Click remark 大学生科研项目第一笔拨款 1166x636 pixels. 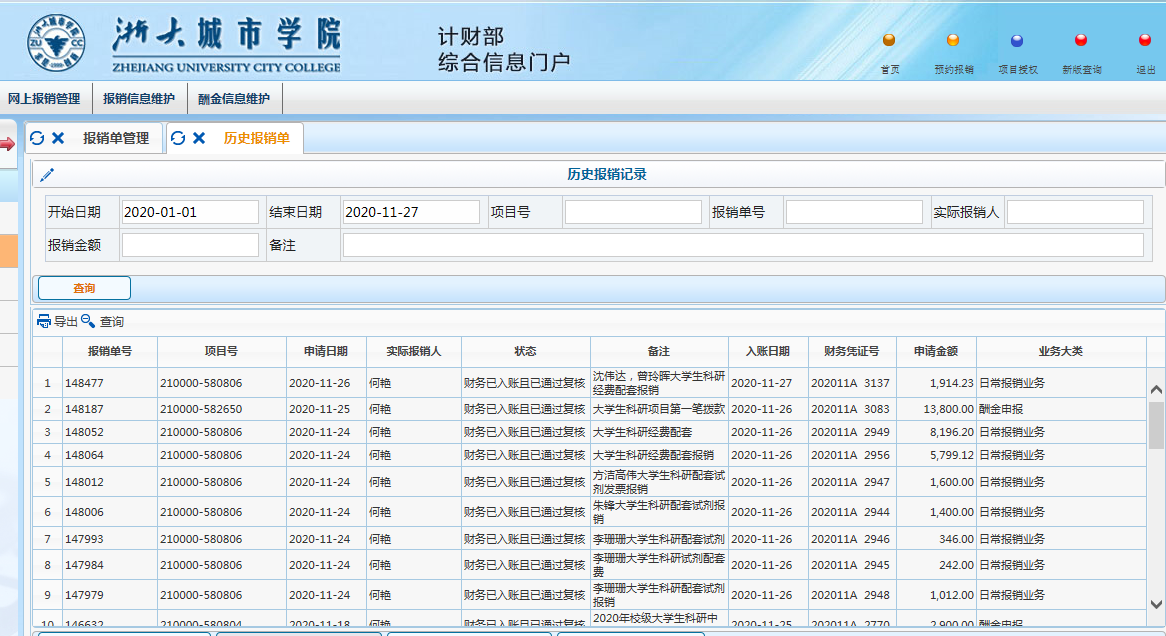[x=659, y=409]
